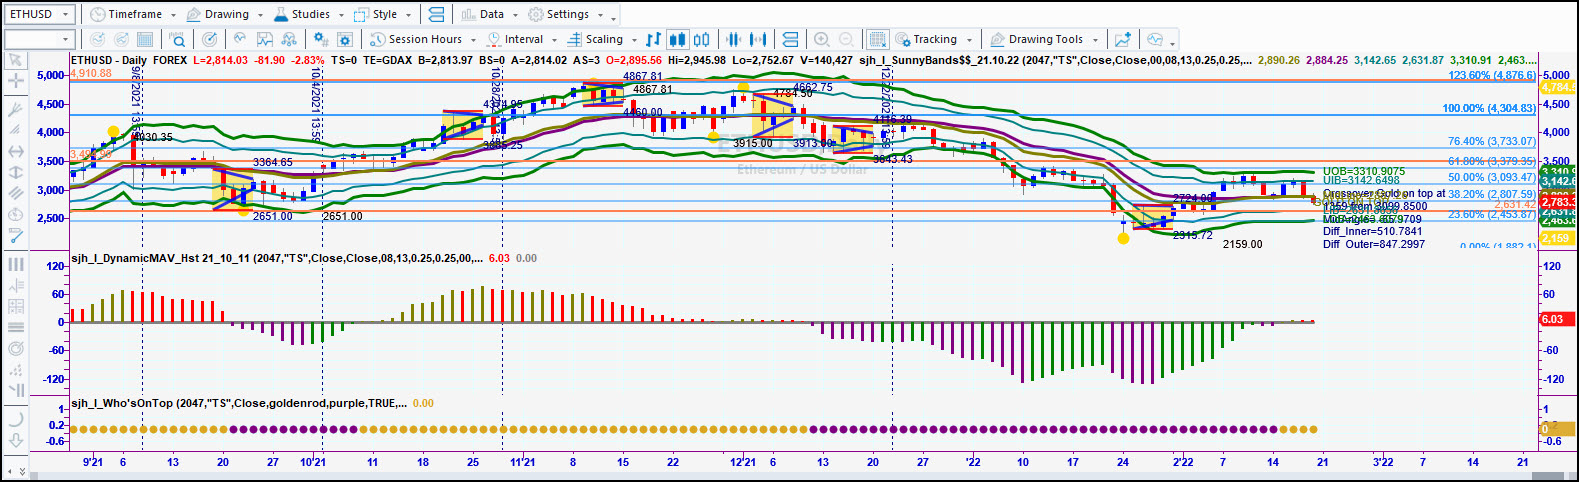Viewport: 1579px width, 482px height.
Task: Click the down arrow tool in left sidebar
Action: pyautogui.click(x=15, y=440)
